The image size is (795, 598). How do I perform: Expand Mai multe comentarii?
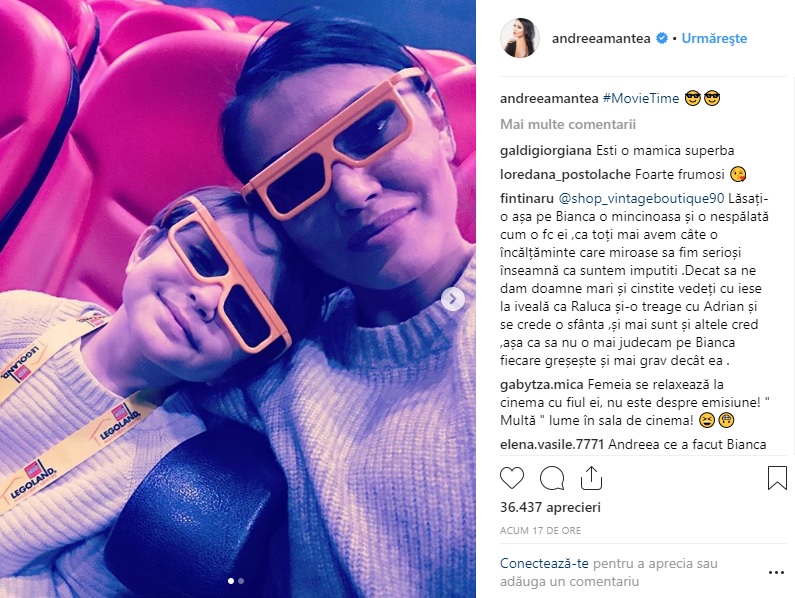[x=567, y=124]
